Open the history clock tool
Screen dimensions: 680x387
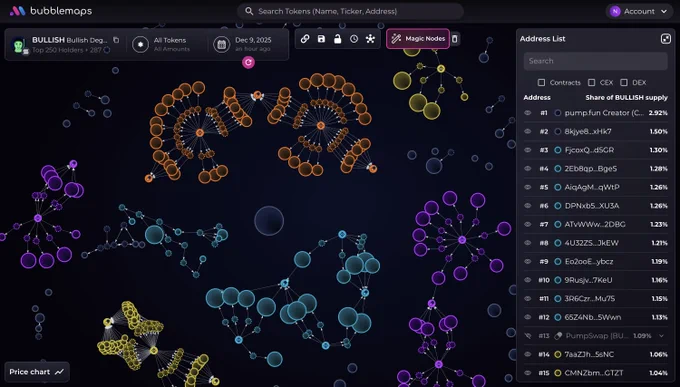pos(354,39)
